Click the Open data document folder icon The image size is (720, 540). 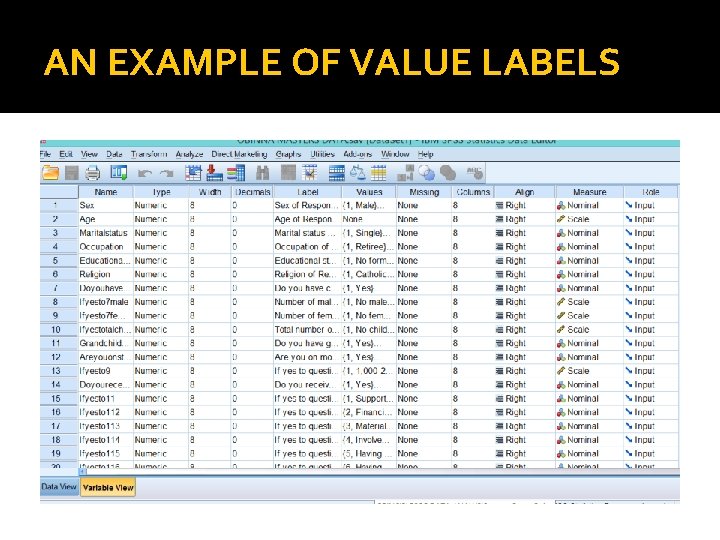50,173
